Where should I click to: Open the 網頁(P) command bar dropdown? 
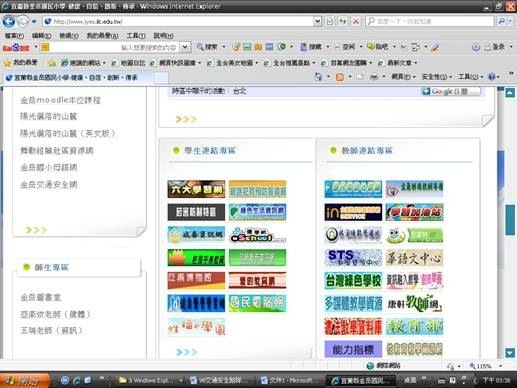(x=403, y=77)
